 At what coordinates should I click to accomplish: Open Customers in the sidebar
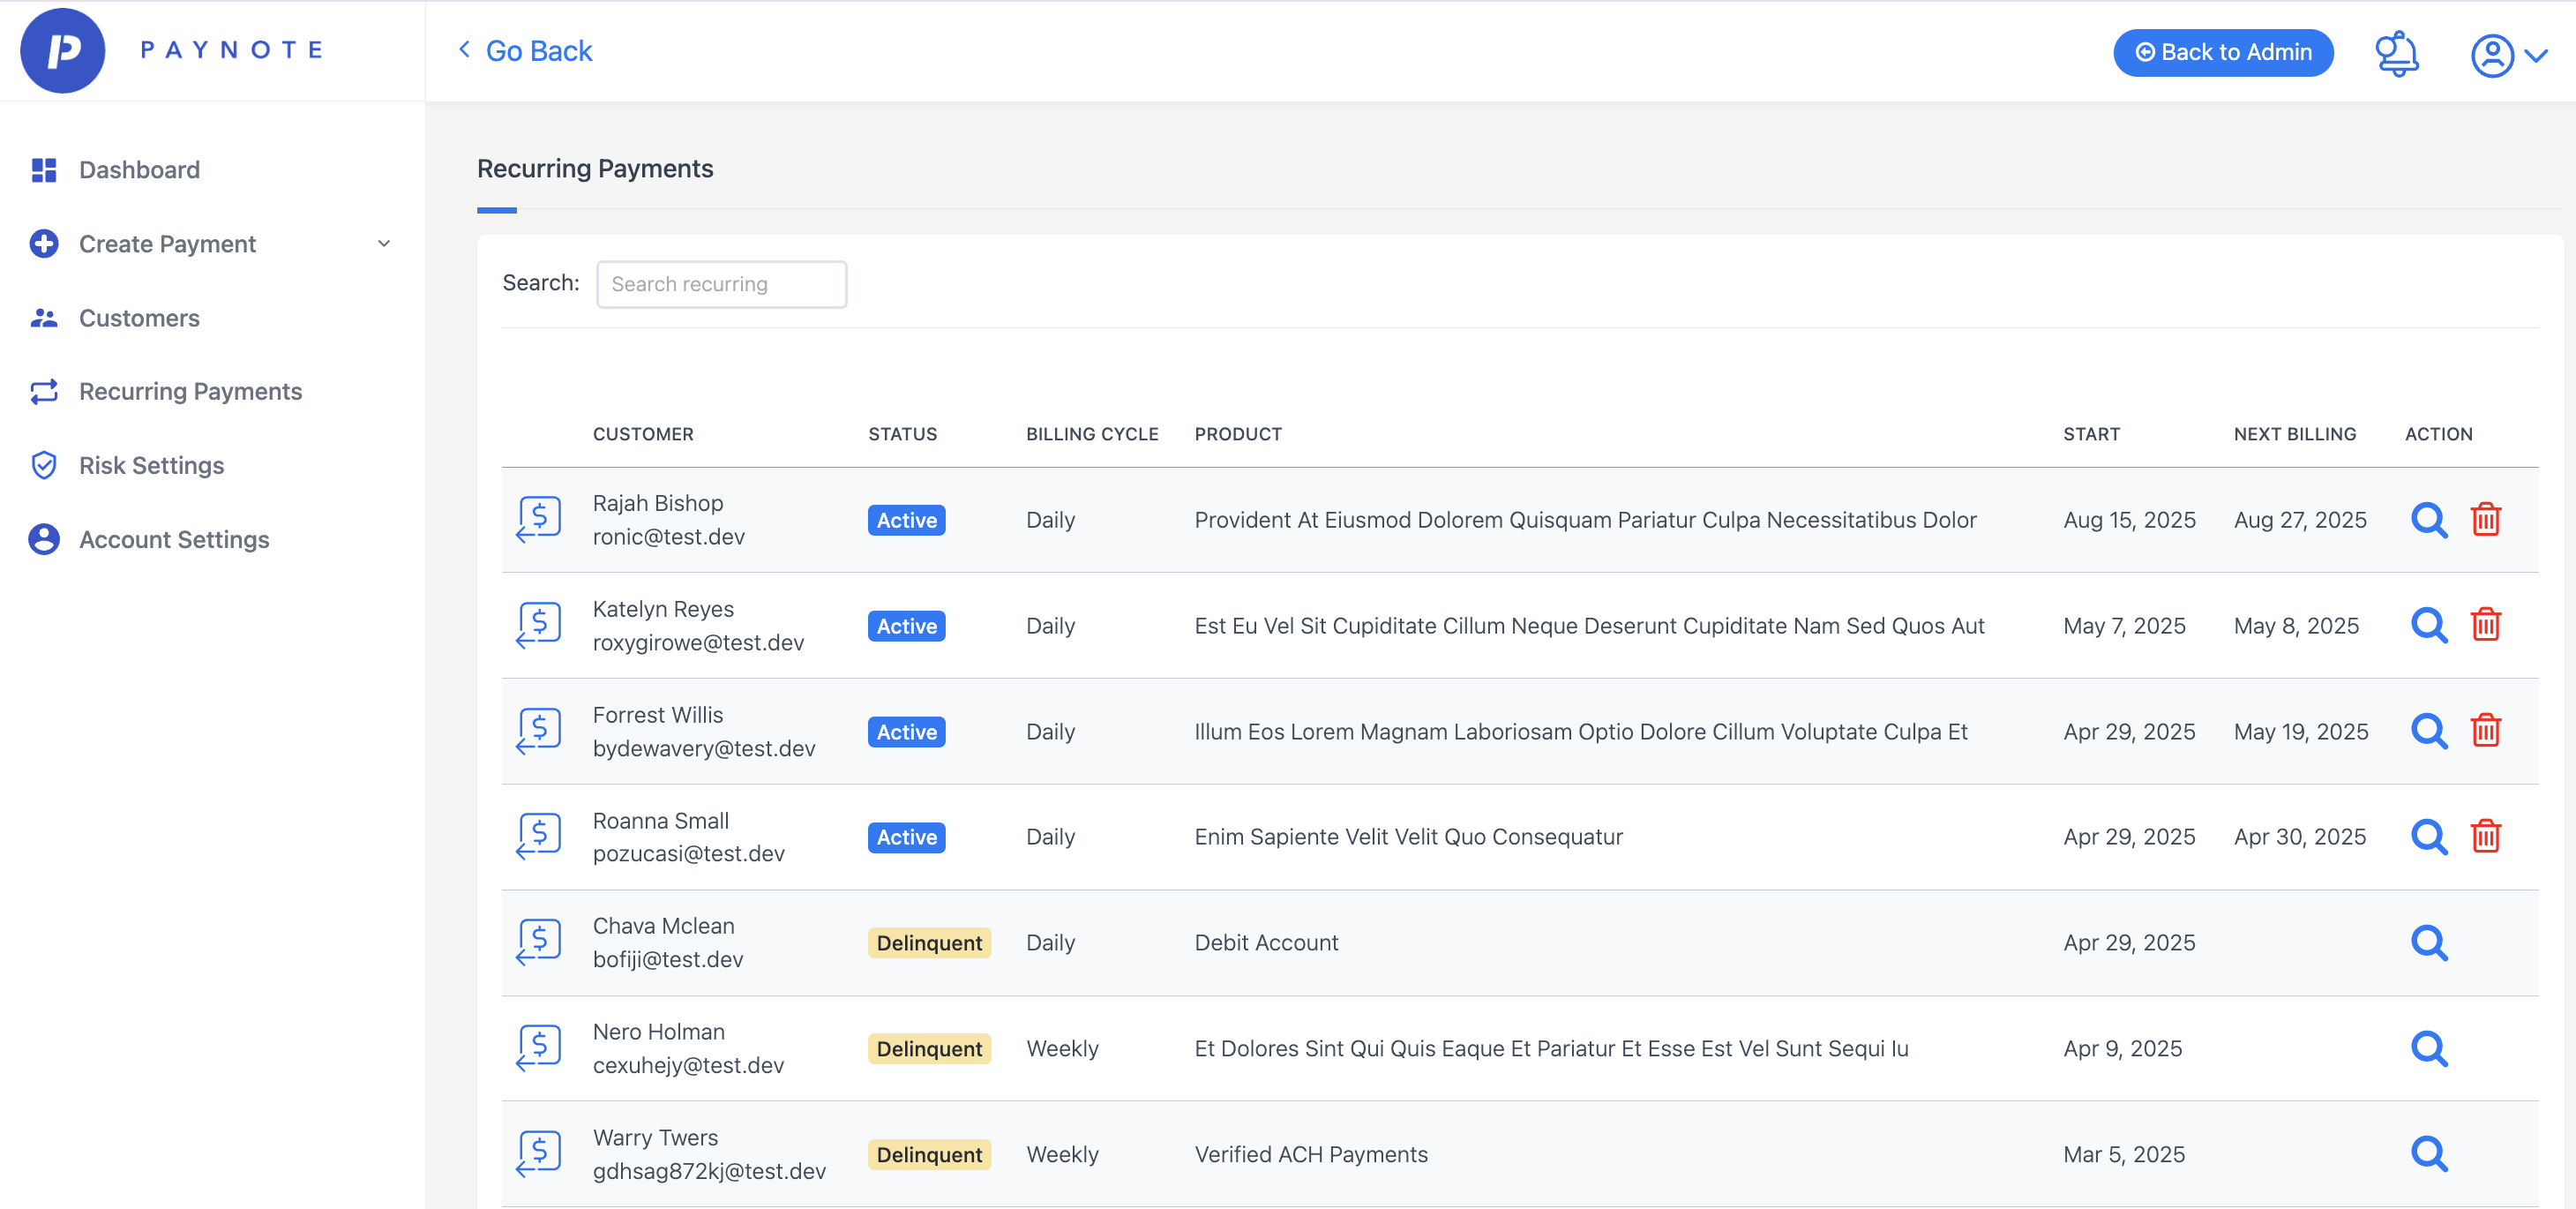[139, 318]
